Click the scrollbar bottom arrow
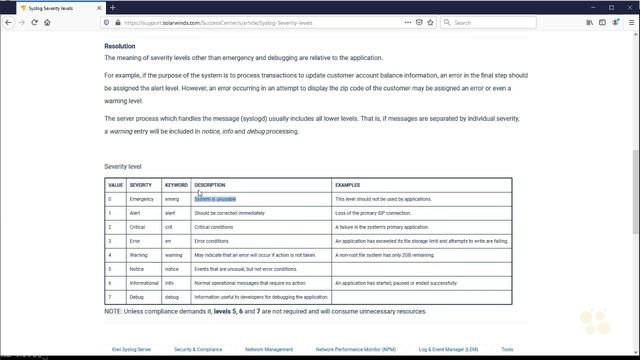 pos(636,353)
